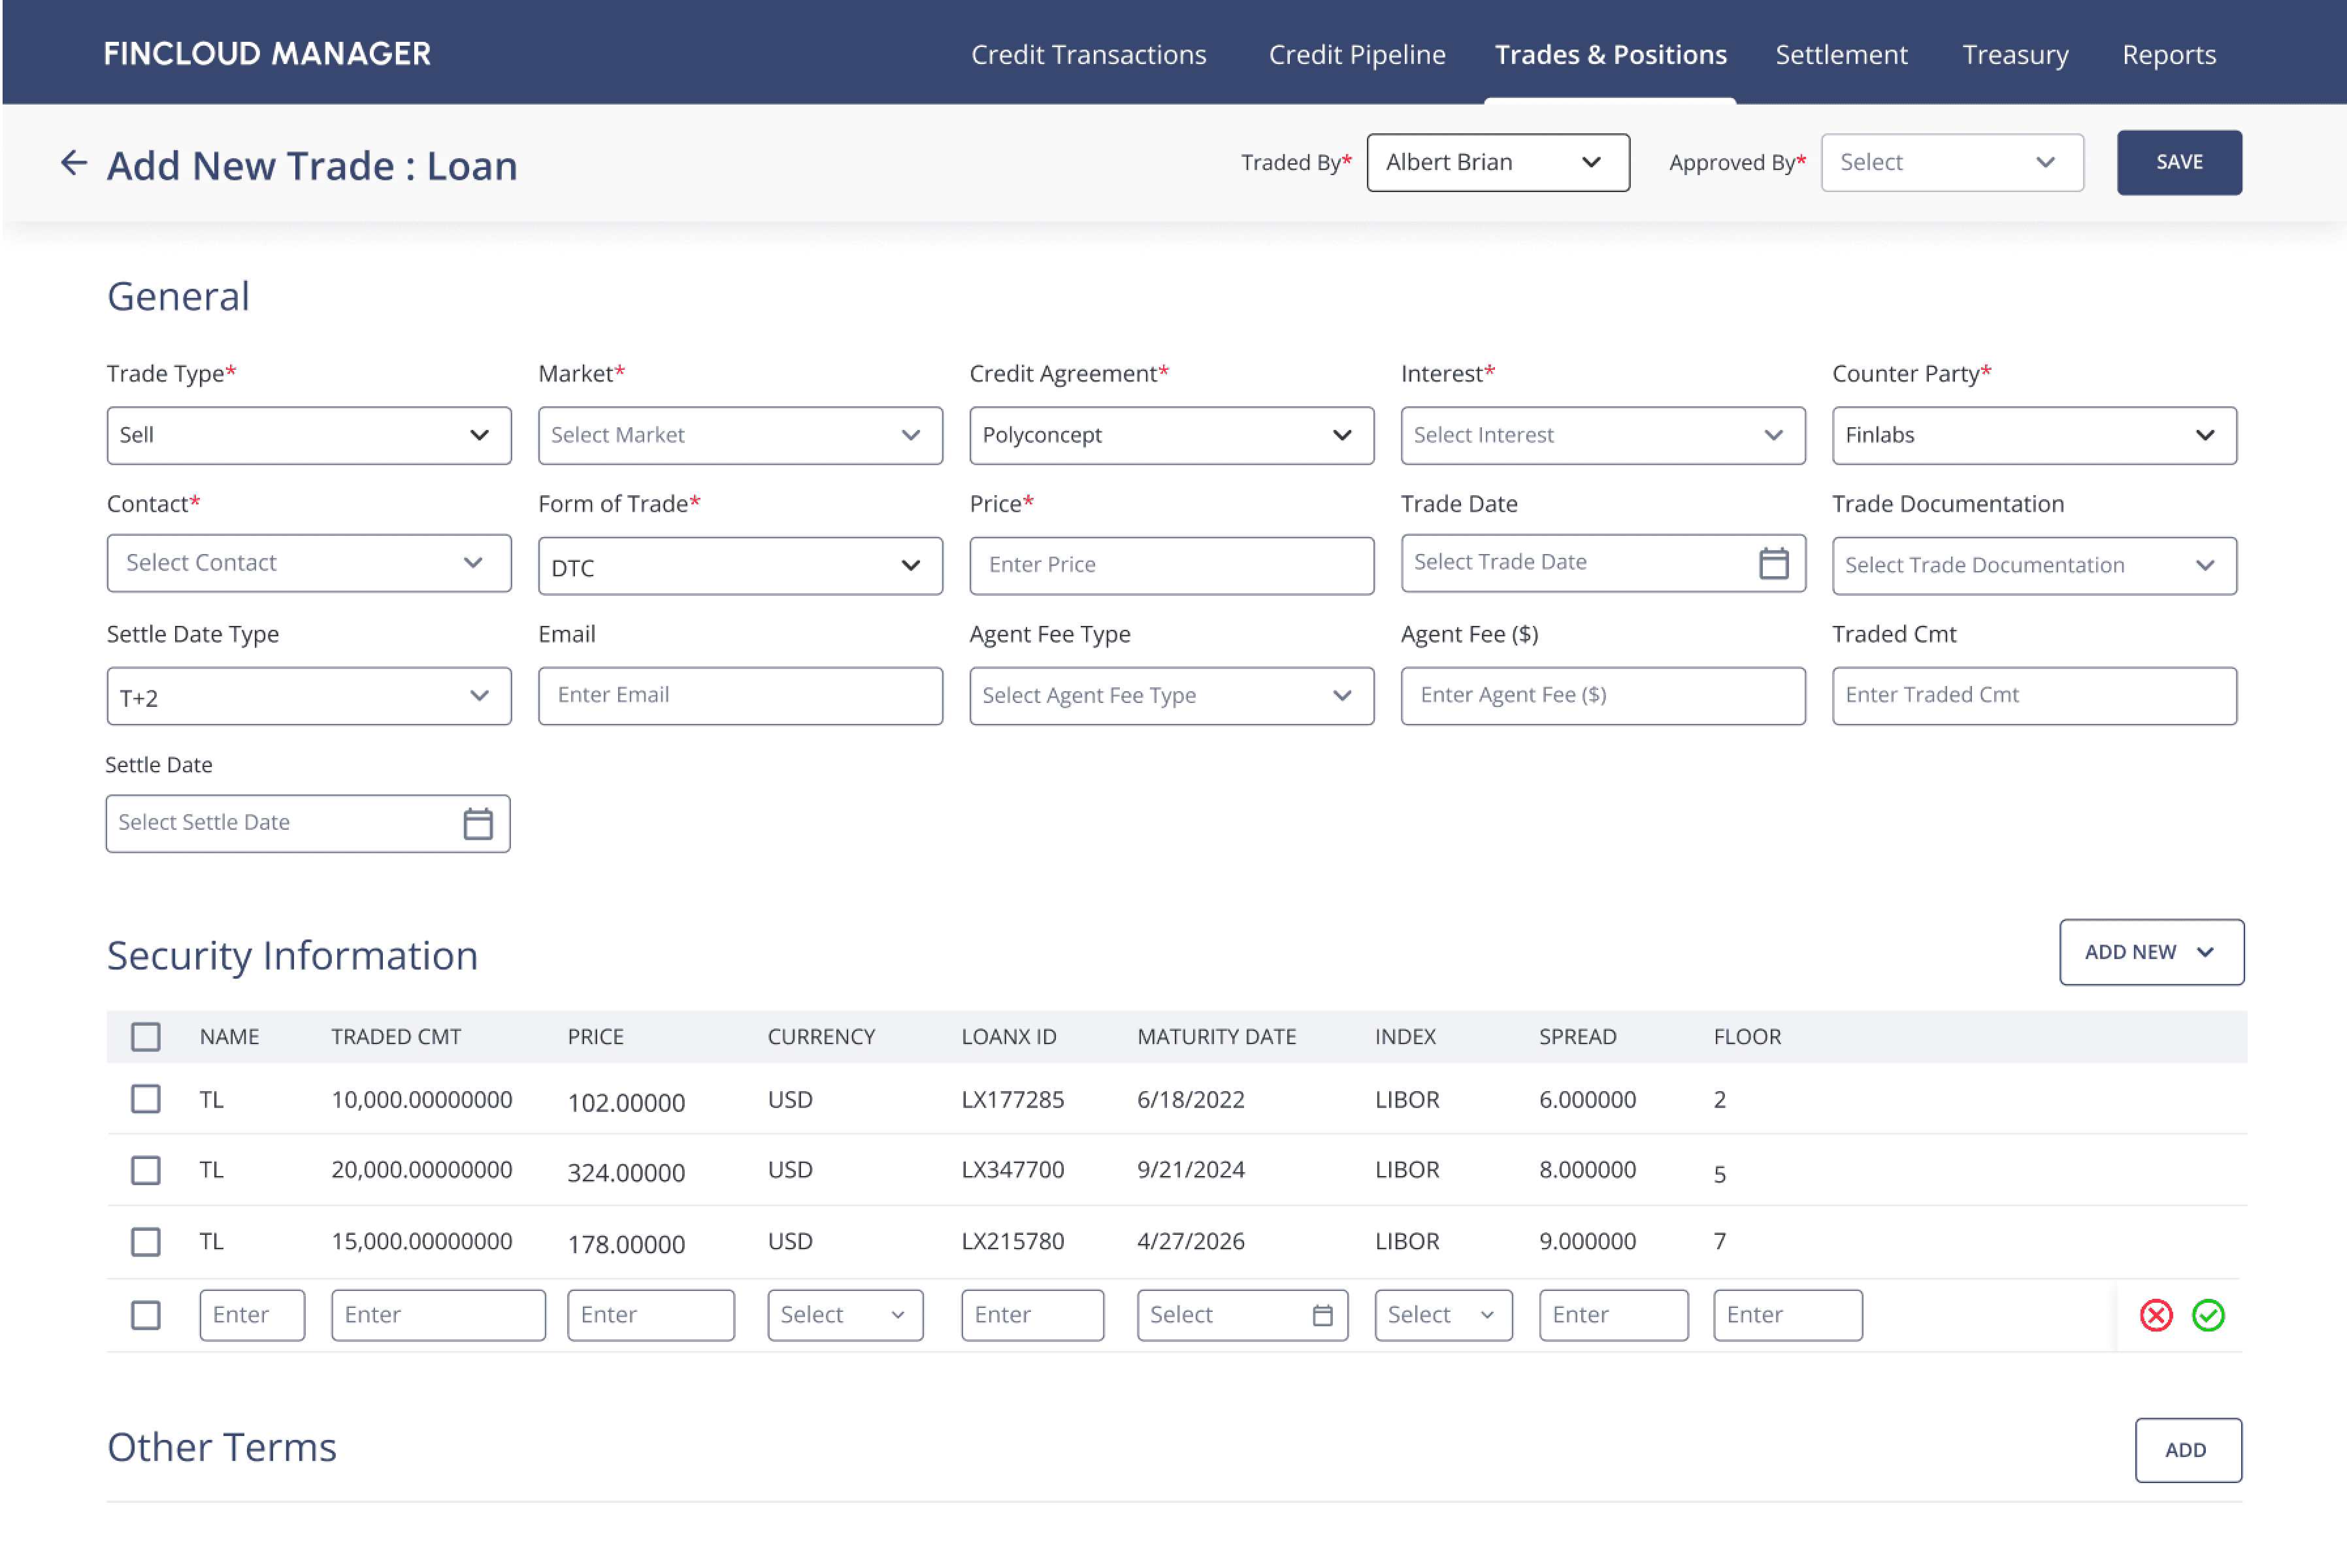Open the Approved By dropdown
Image resolution: width=2347 pixels, height=1568 pixels.
point(1952,162)
